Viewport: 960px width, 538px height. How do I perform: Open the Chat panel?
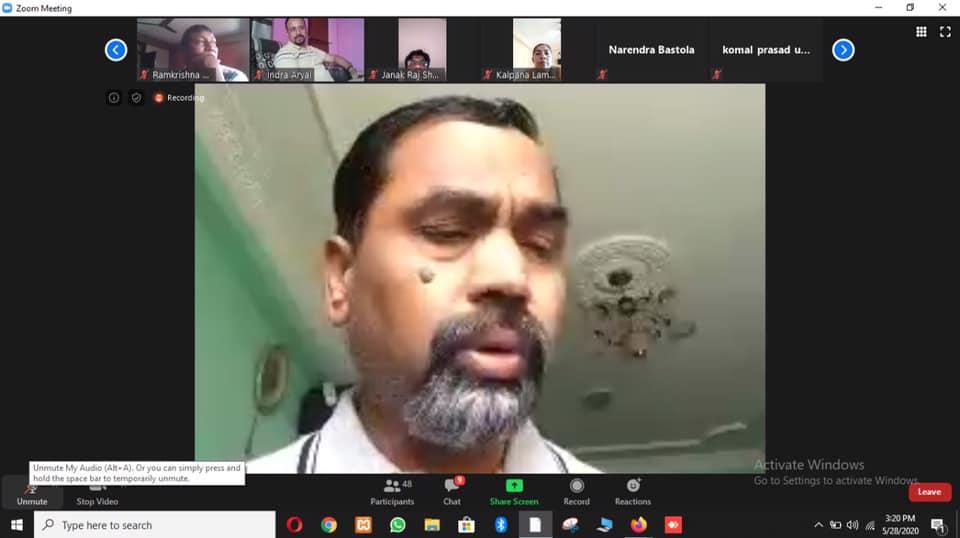(x=452, y=490)
